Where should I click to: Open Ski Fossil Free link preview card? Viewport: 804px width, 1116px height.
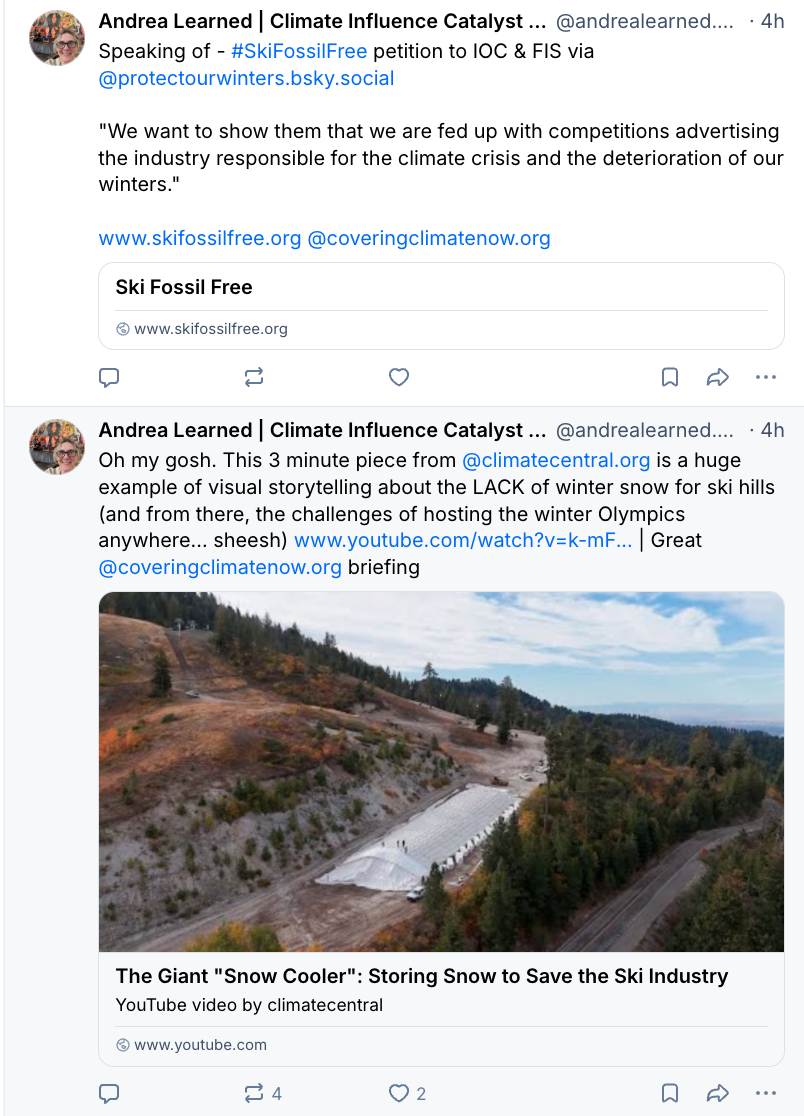441,305
